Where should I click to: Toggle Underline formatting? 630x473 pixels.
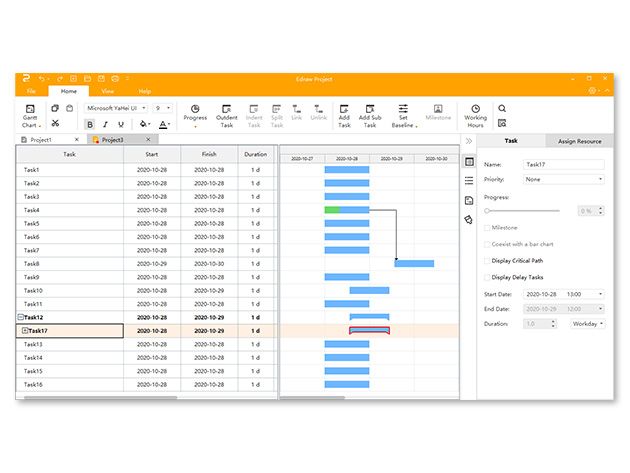coord(121,124)
